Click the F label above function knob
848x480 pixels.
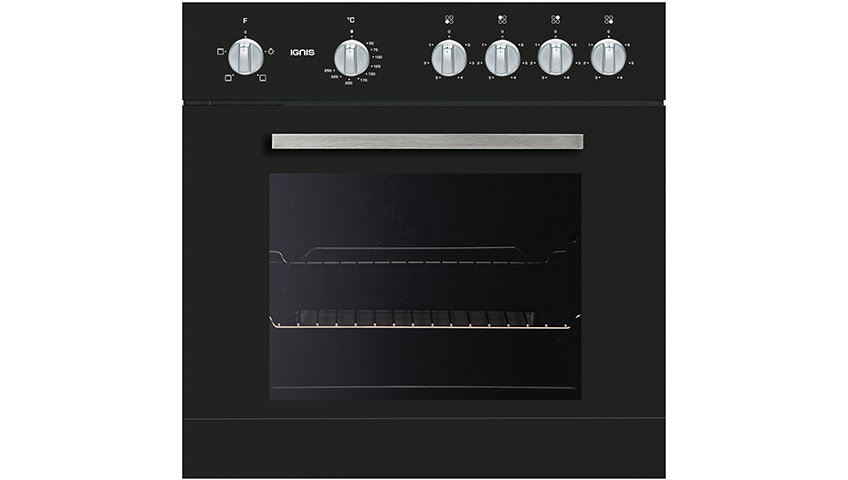pyautogui.click(x=245, y=21)
